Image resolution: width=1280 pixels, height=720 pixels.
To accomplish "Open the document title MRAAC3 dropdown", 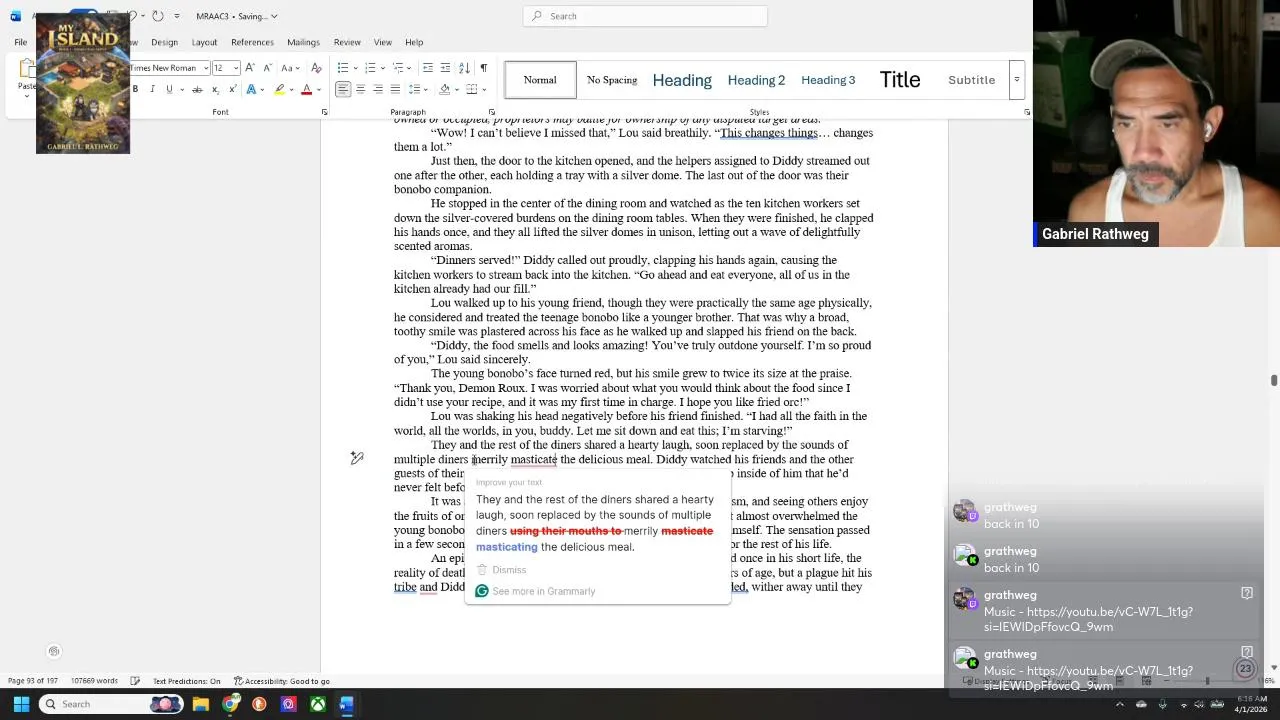I will (x=237, y=16).
